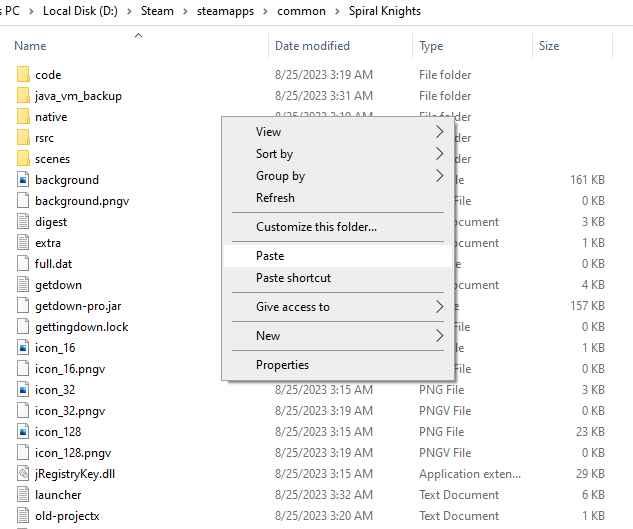The image size is (633, 529).
Task: Click the jRegistryKey.dll file icon
Action: (24, 474)
